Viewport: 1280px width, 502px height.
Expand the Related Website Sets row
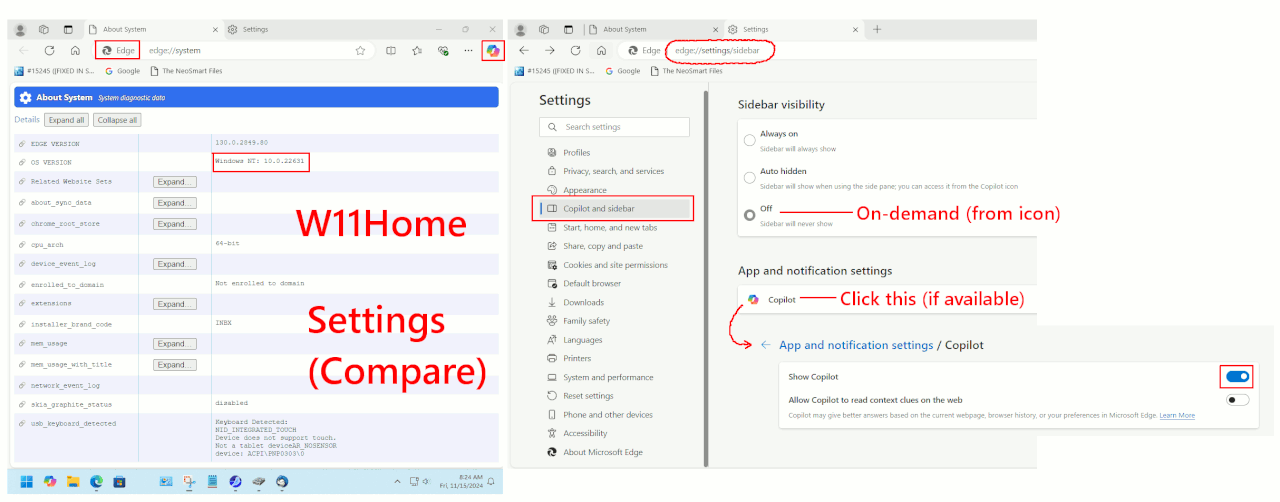(175, 182)
